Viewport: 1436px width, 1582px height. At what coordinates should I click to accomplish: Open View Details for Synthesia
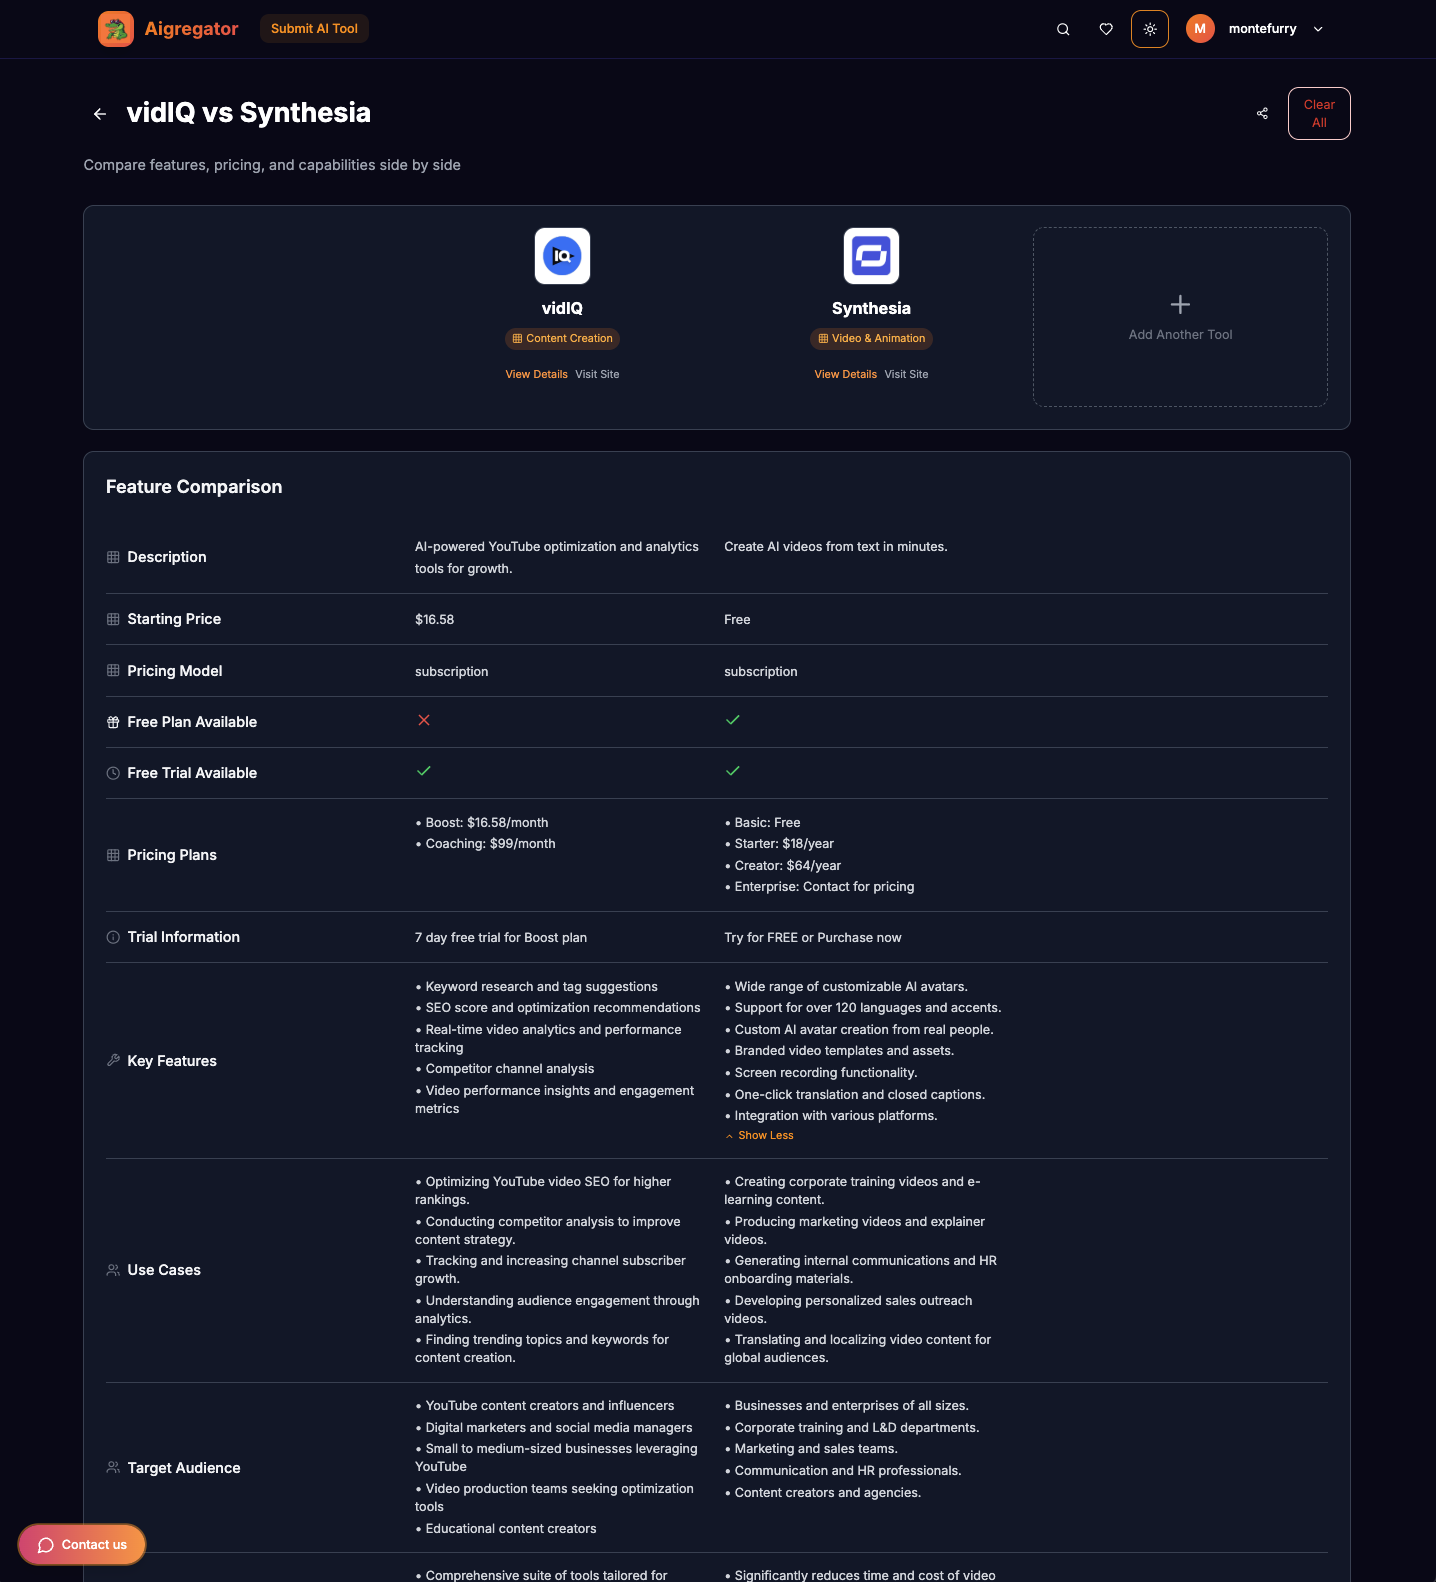(x=845, y=374)
